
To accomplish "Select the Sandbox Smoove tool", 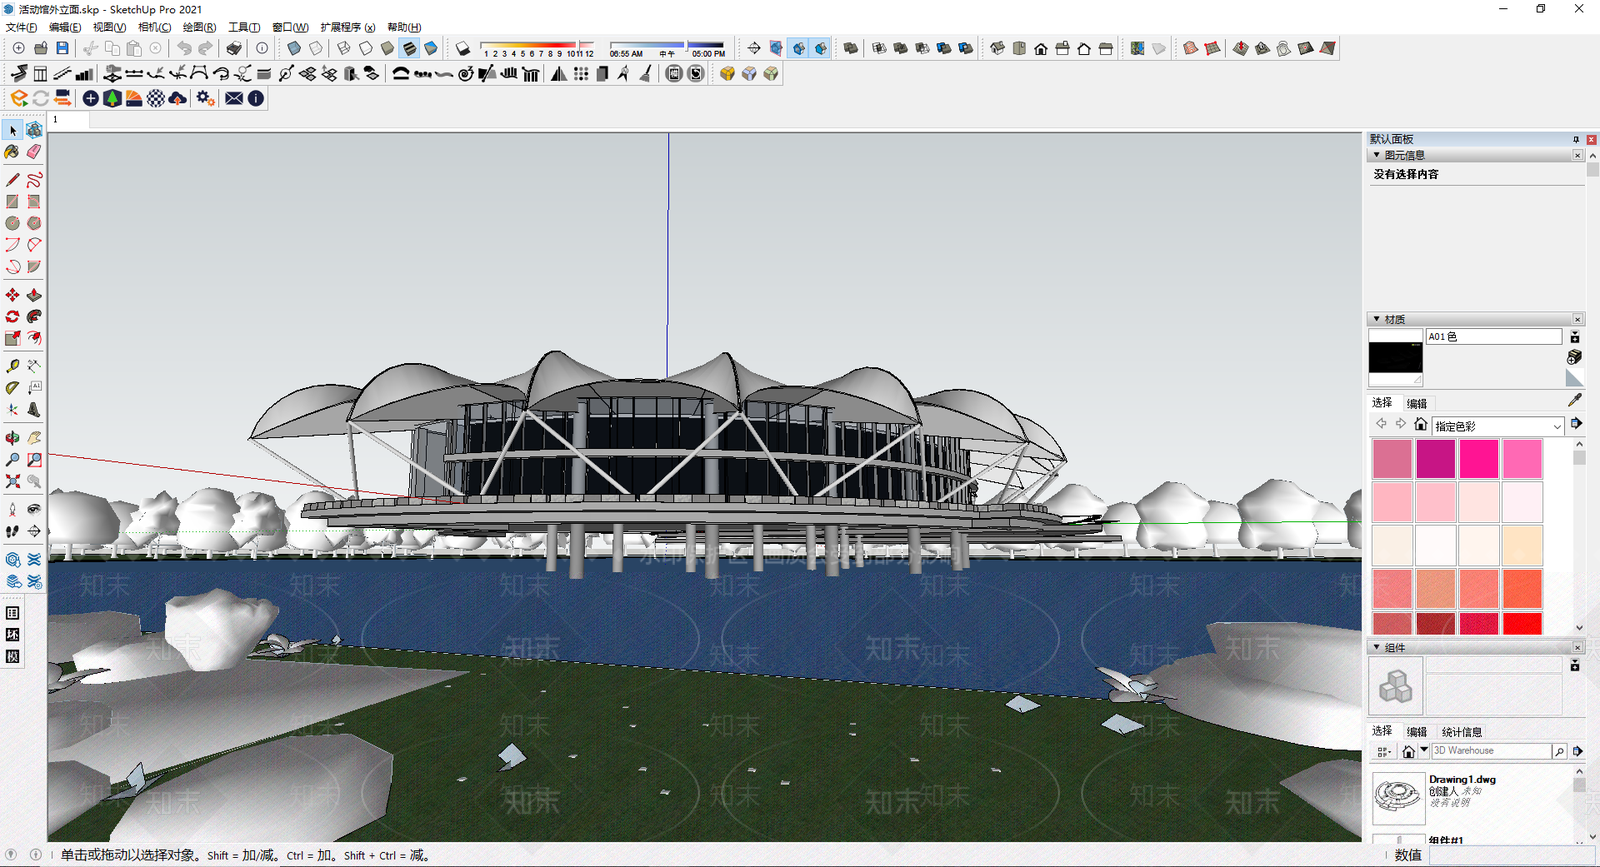I will coord(1241,48).
